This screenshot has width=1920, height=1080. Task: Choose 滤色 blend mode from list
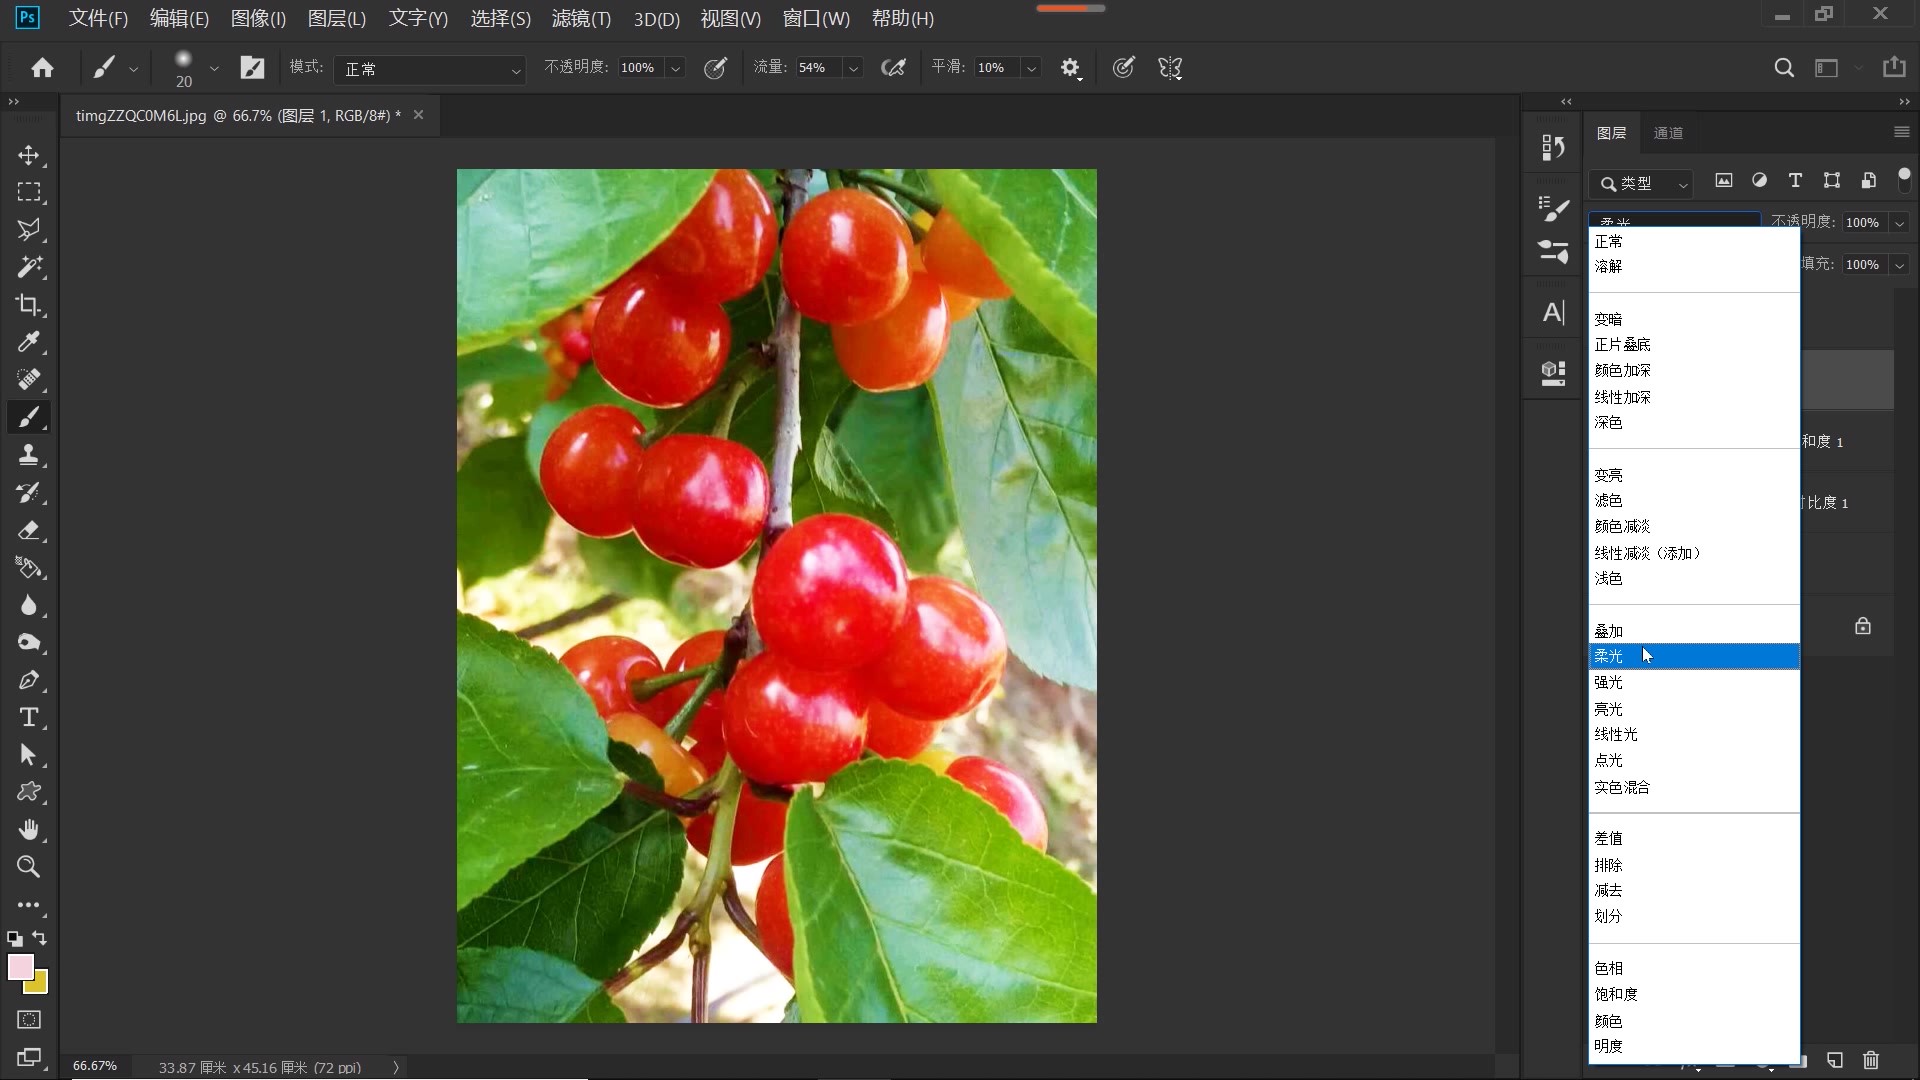(x=1608, y=501)
